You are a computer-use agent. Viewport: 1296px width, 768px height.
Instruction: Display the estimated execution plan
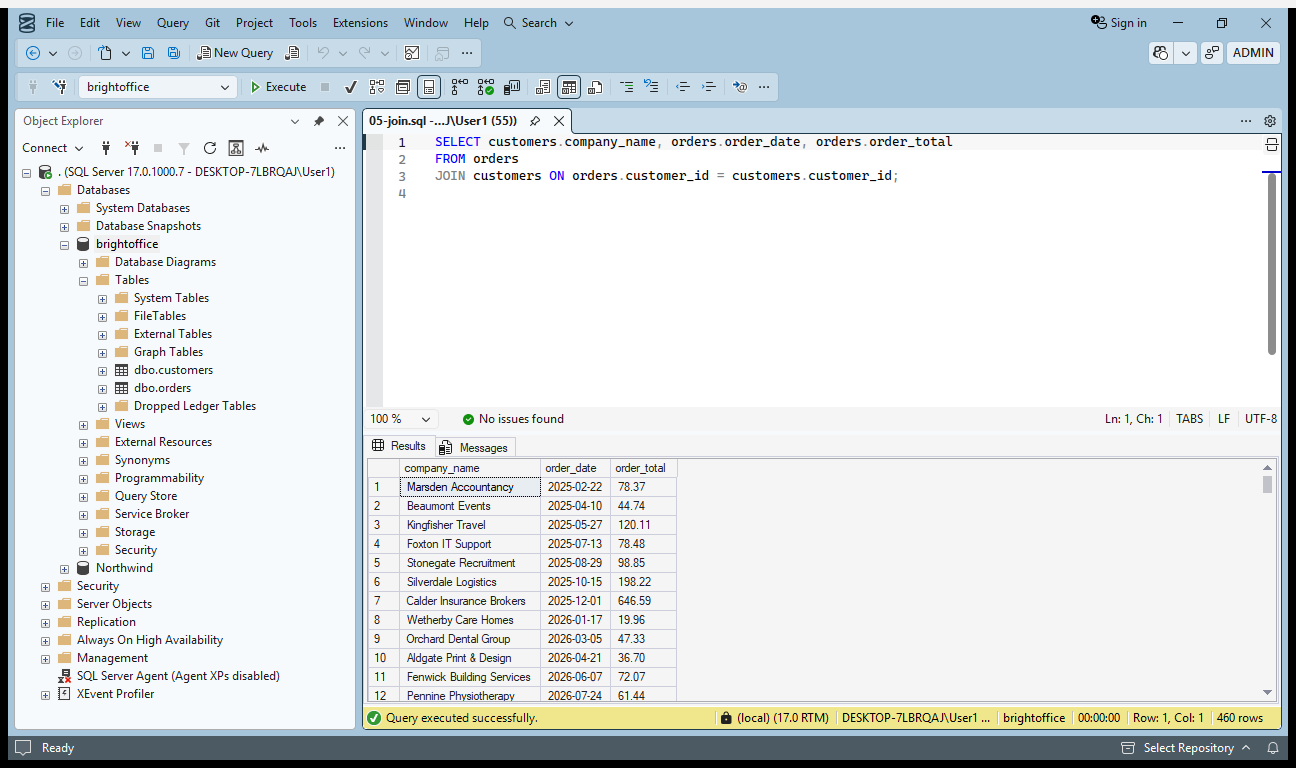(x=377, y=87)
